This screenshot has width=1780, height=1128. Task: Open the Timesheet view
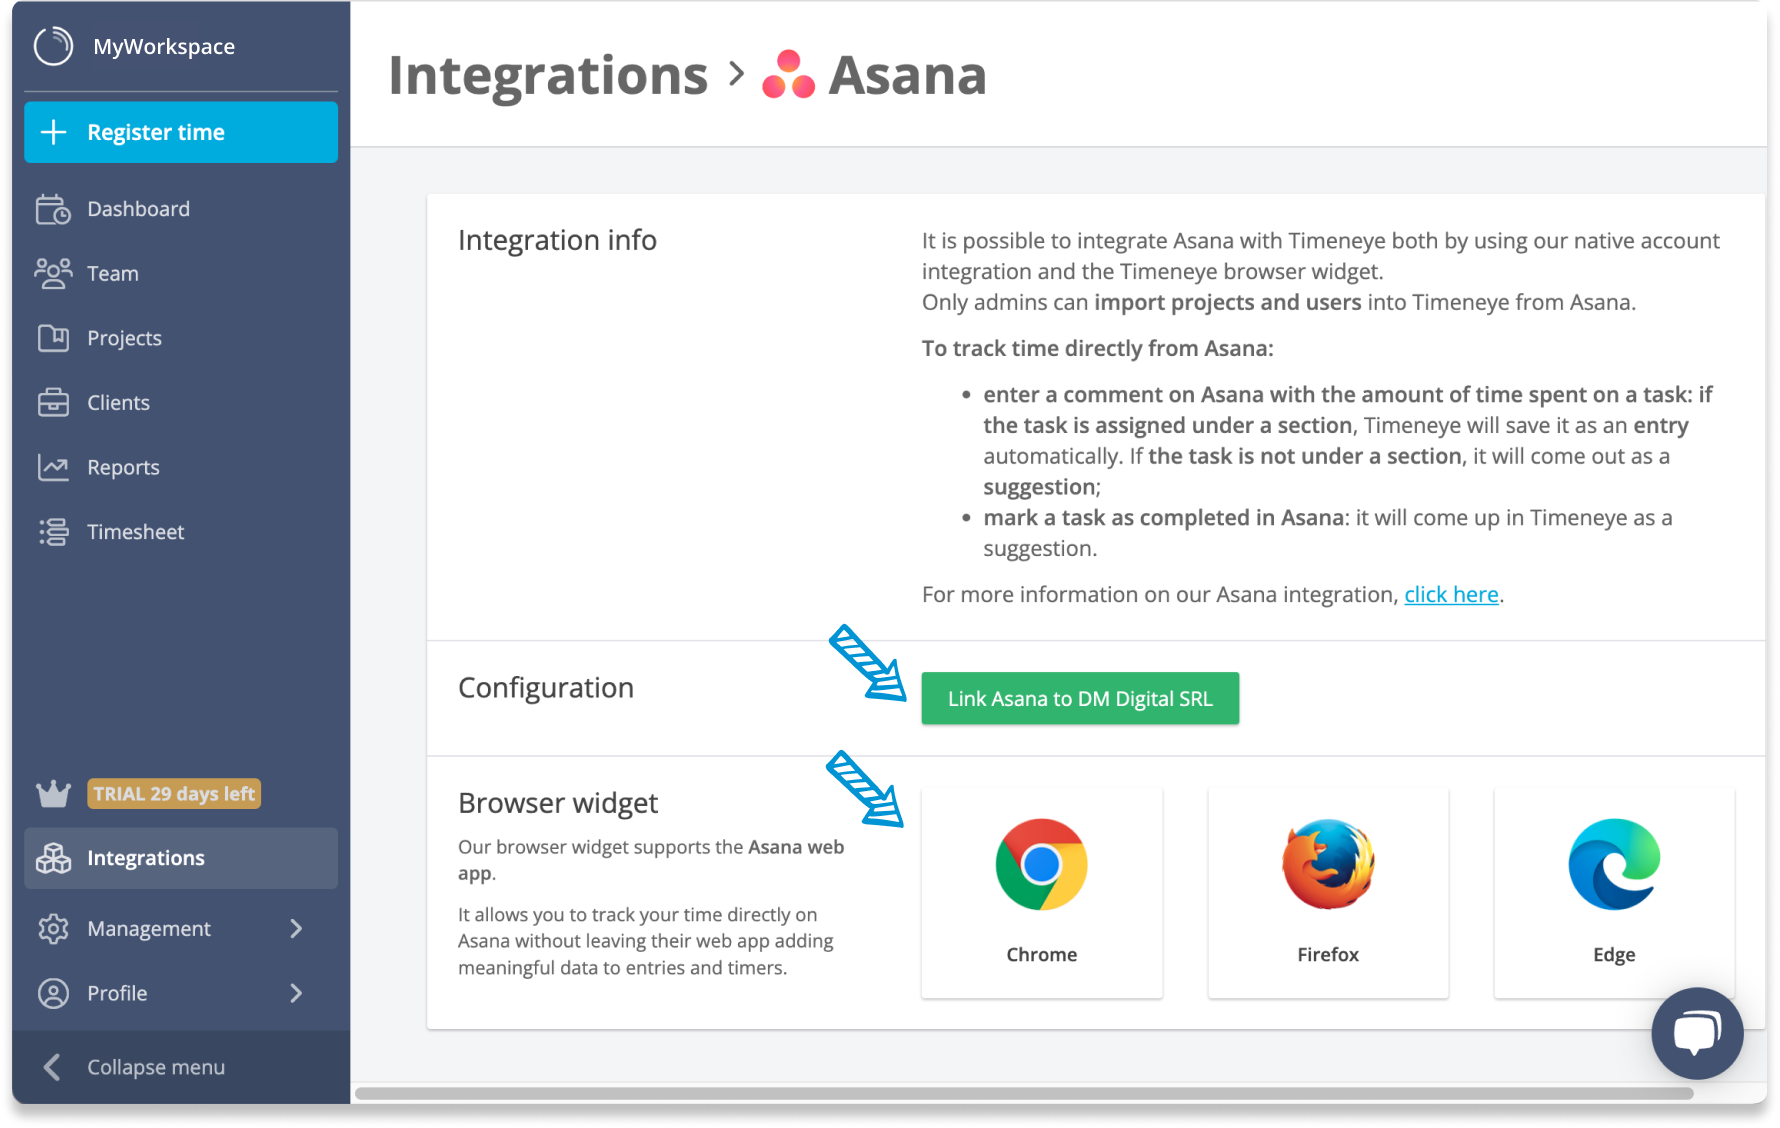tap(181, 532)
